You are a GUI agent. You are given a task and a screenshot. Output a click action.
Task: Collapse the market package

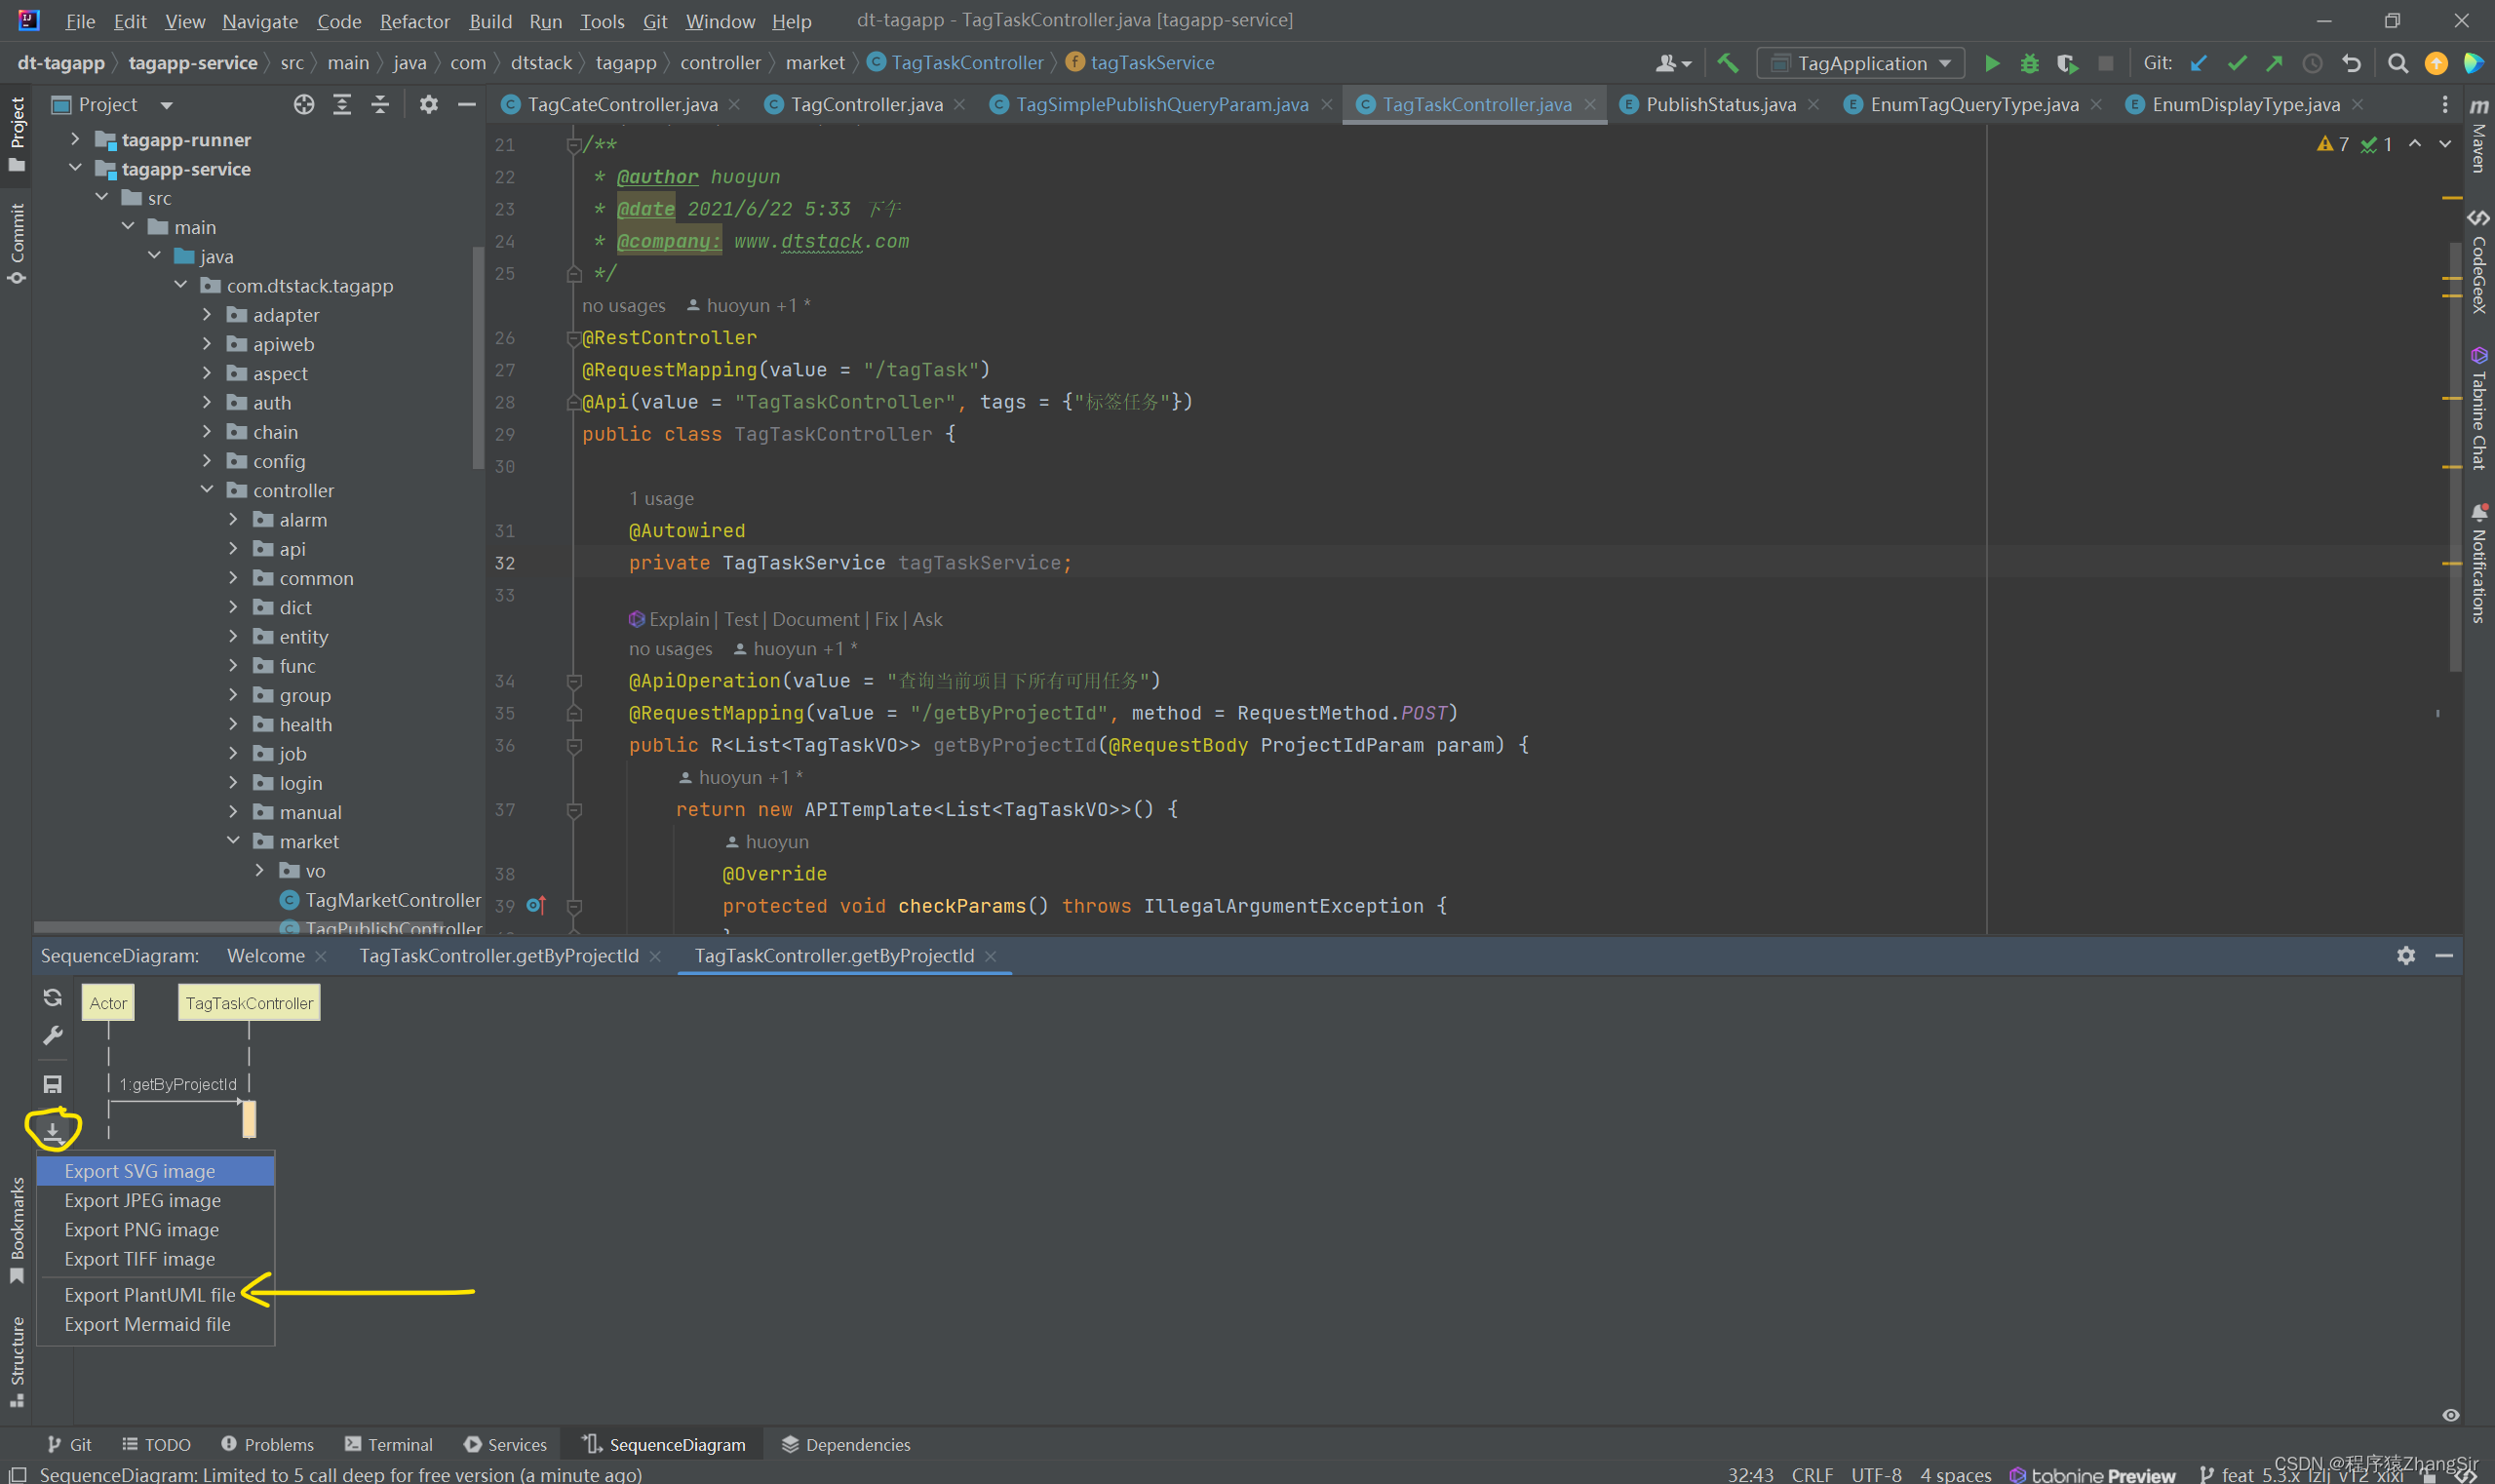click(x=233, y=840)
